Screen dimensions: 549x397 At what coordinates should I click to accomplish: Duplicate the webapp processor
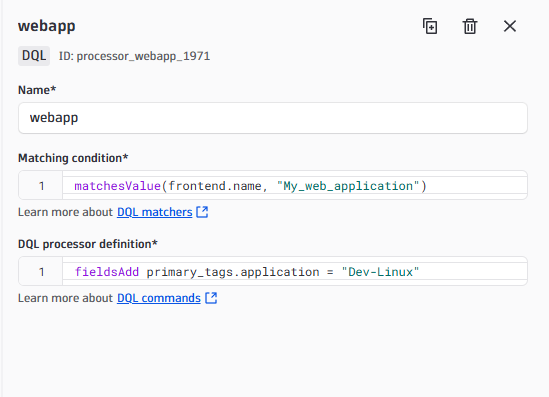pyautogui.click(x=430, y=26)
